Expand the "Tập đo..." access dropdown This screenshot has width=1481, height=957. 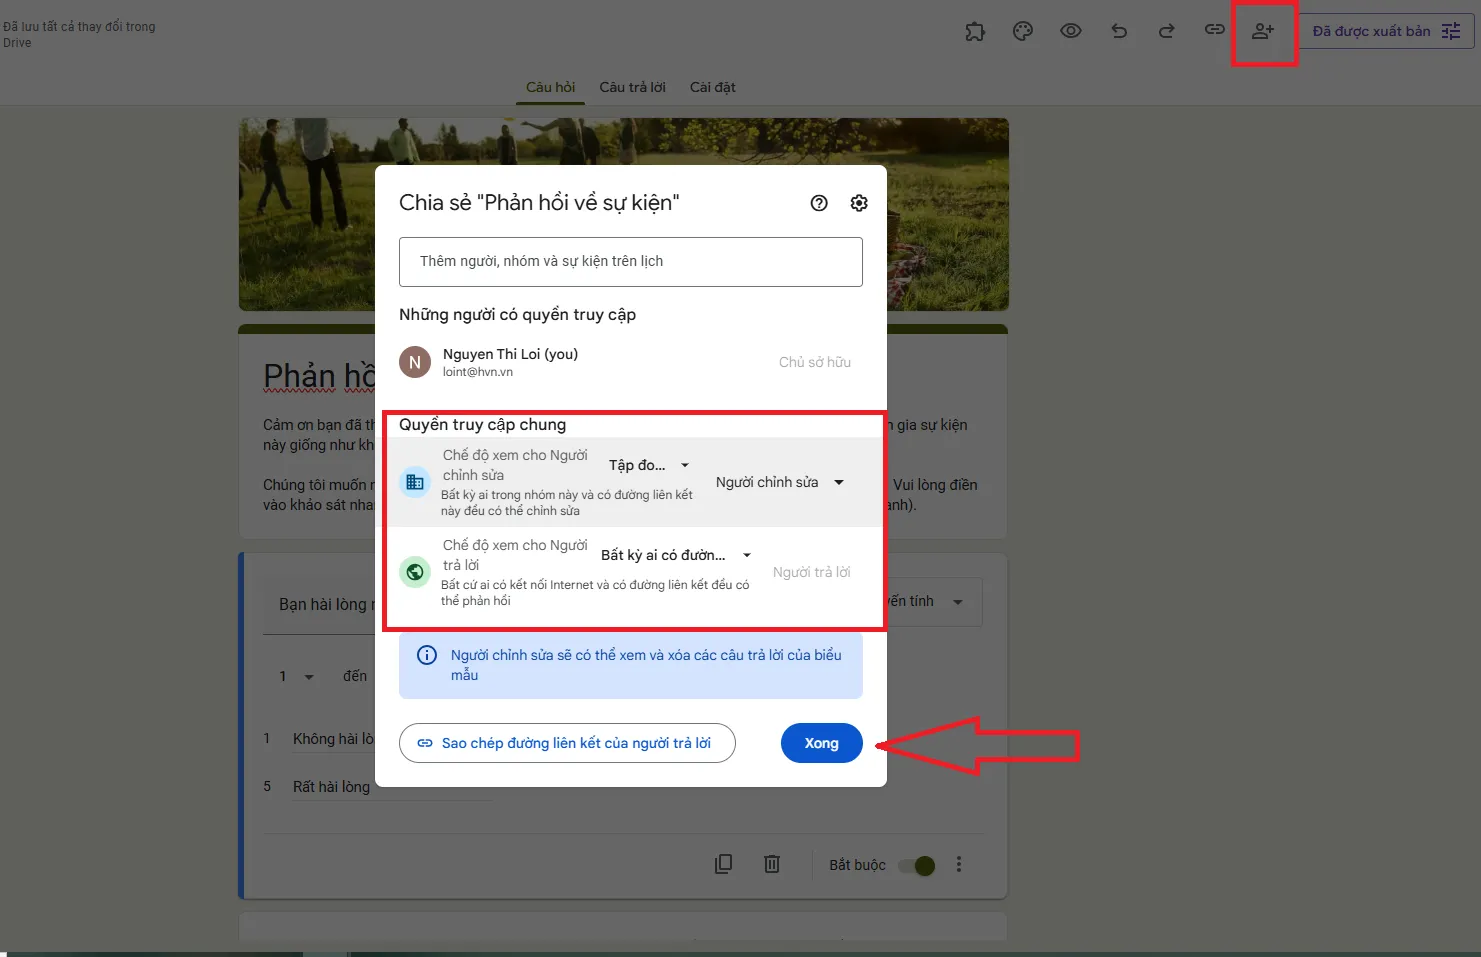649,465
